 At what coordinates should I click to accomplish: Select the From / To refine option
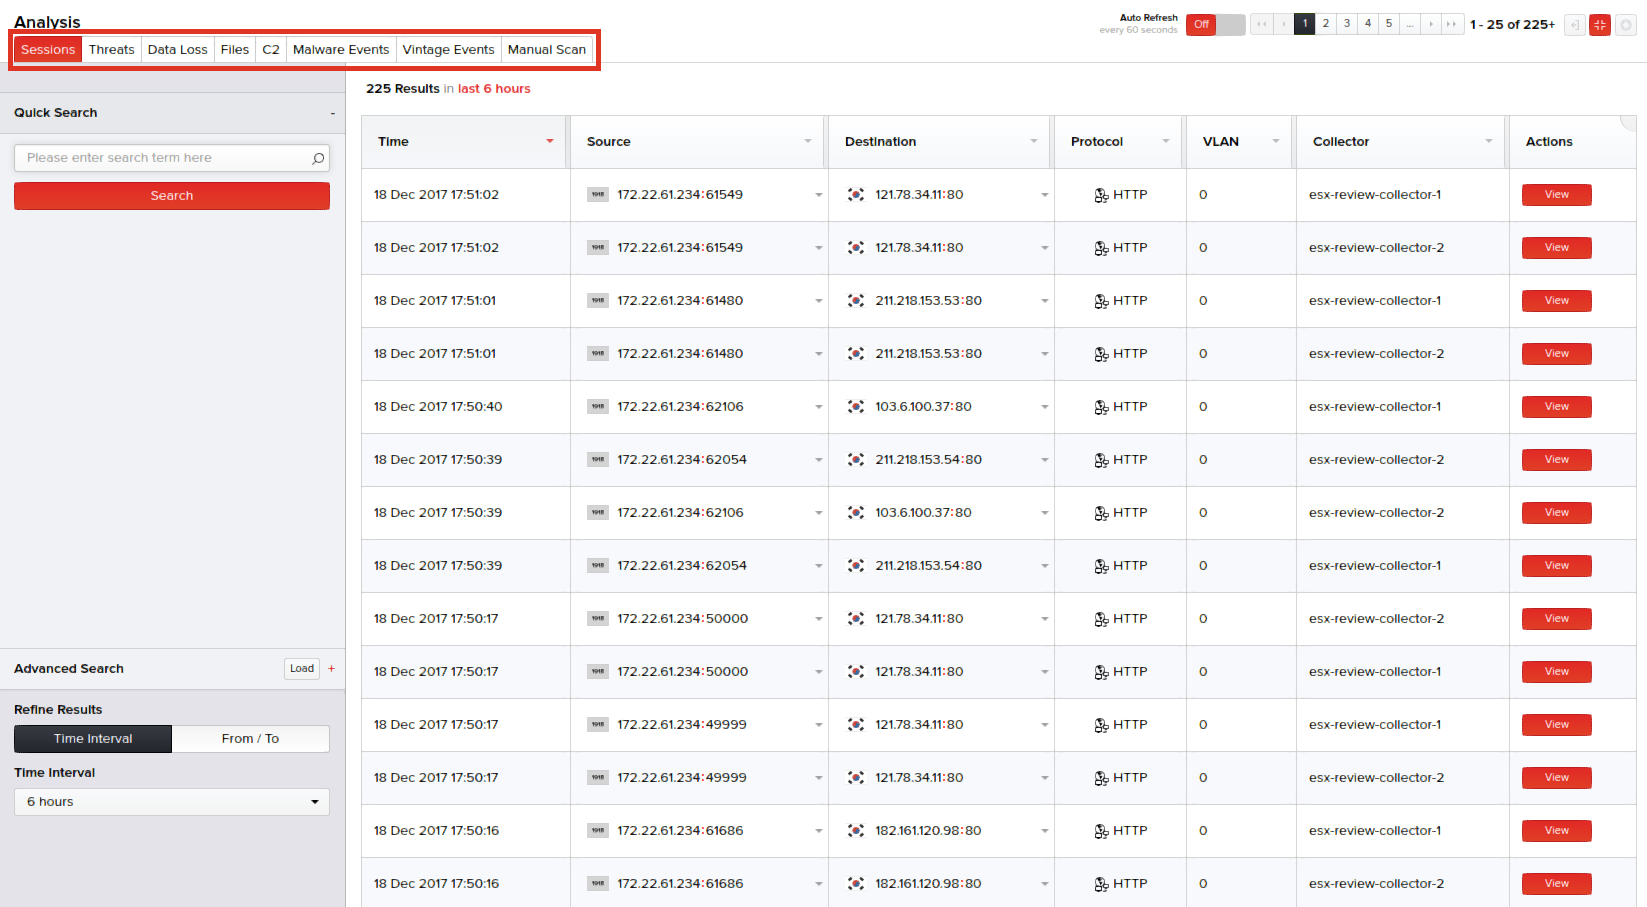tap(250, 739)
